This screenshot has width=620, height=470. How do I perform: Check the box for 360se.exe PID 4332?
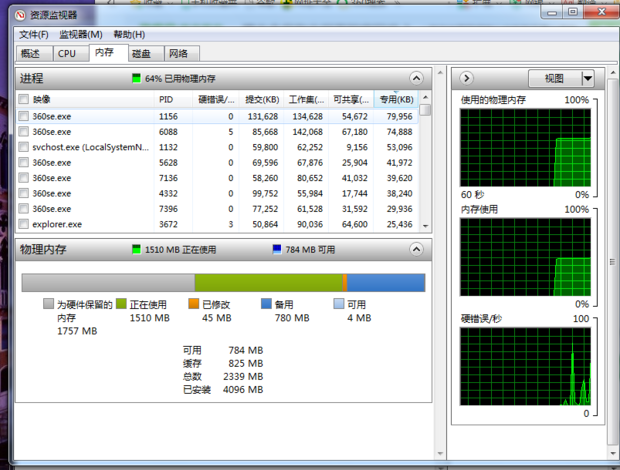(x=24, y=193)
